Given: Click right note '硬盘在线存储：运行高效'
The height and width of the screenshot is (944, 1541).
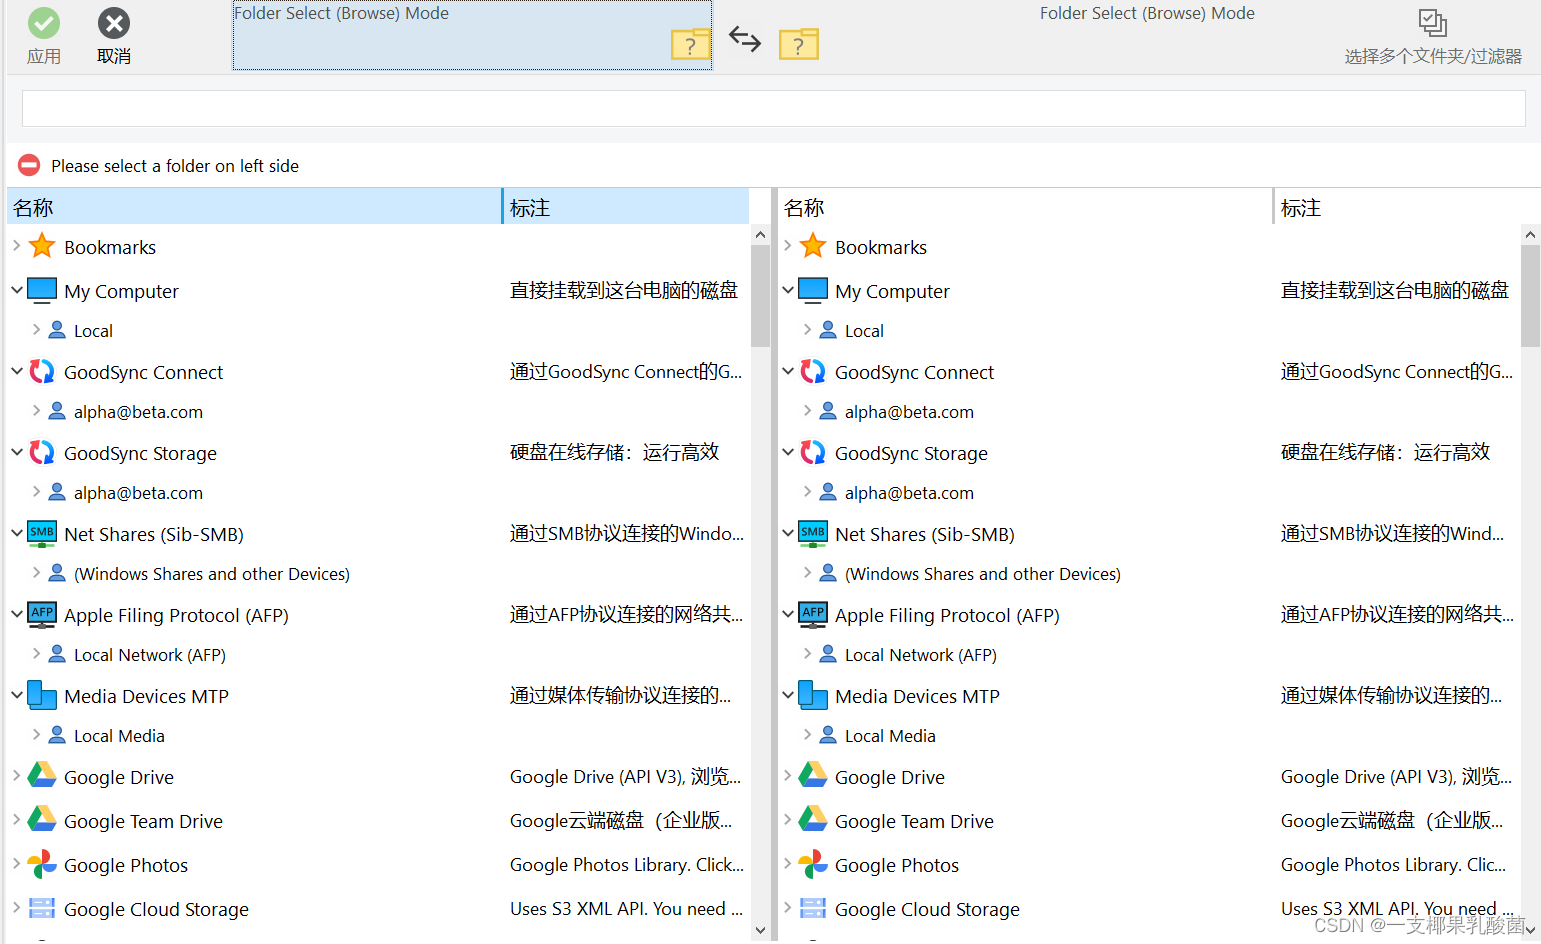Looking at the screenshot, I should pyautogui.click(x=1385, y=452).
